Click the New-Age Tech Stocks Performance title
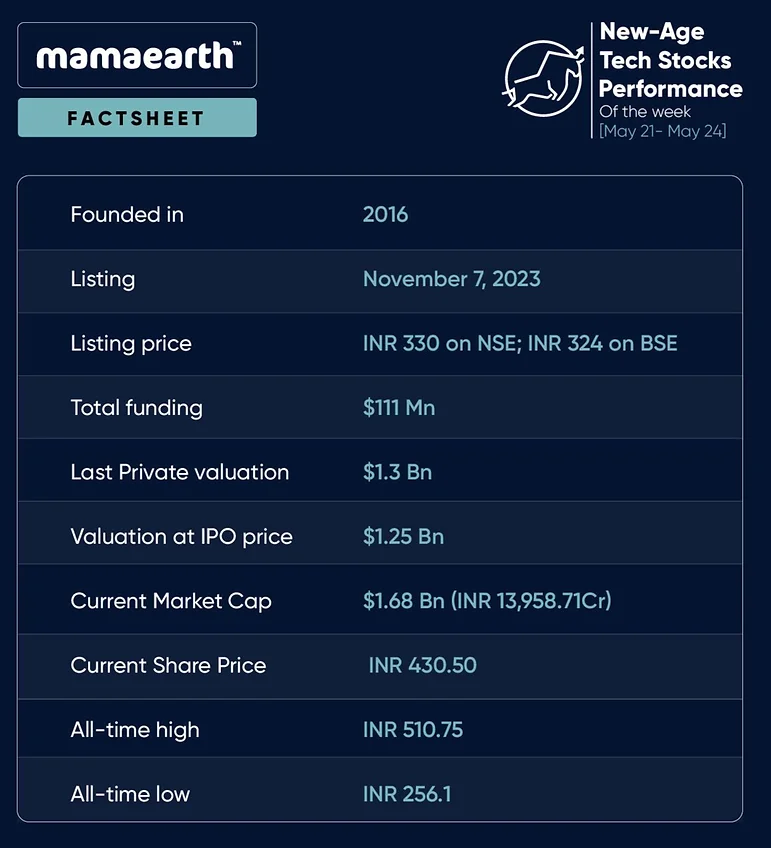This screenshot has width=771, height=848. click(x=670, y=60)
